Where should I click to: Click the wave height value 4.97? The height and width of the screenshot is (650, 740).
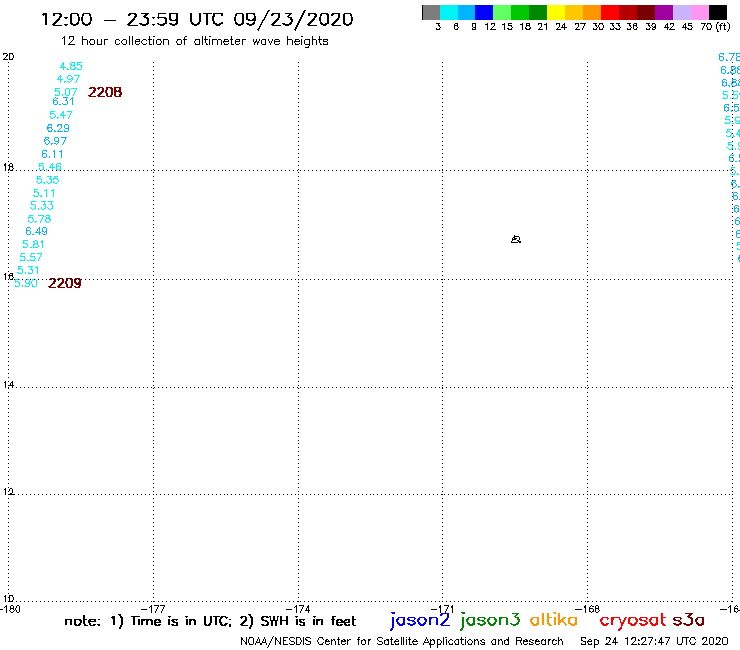[x=68, y=79]
